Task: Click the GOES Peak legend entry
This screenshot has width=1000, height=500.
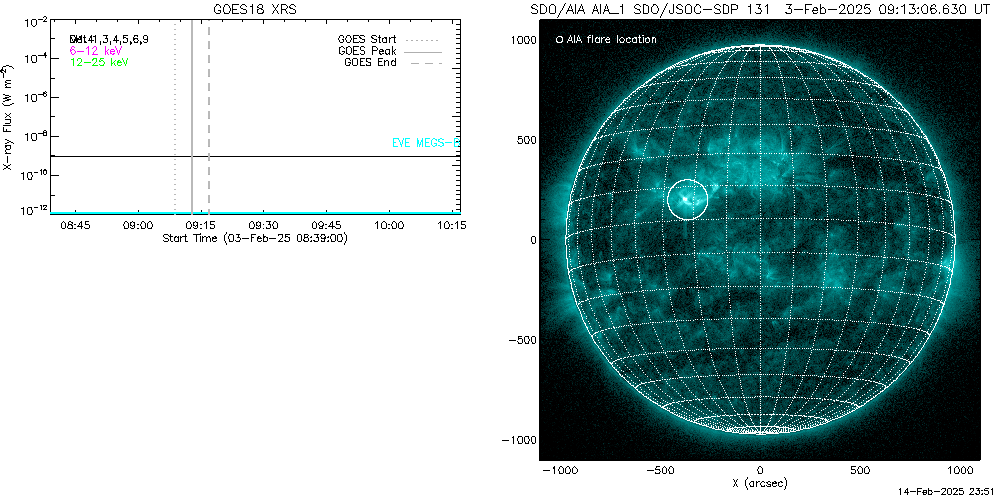Action: pos(390,50)
